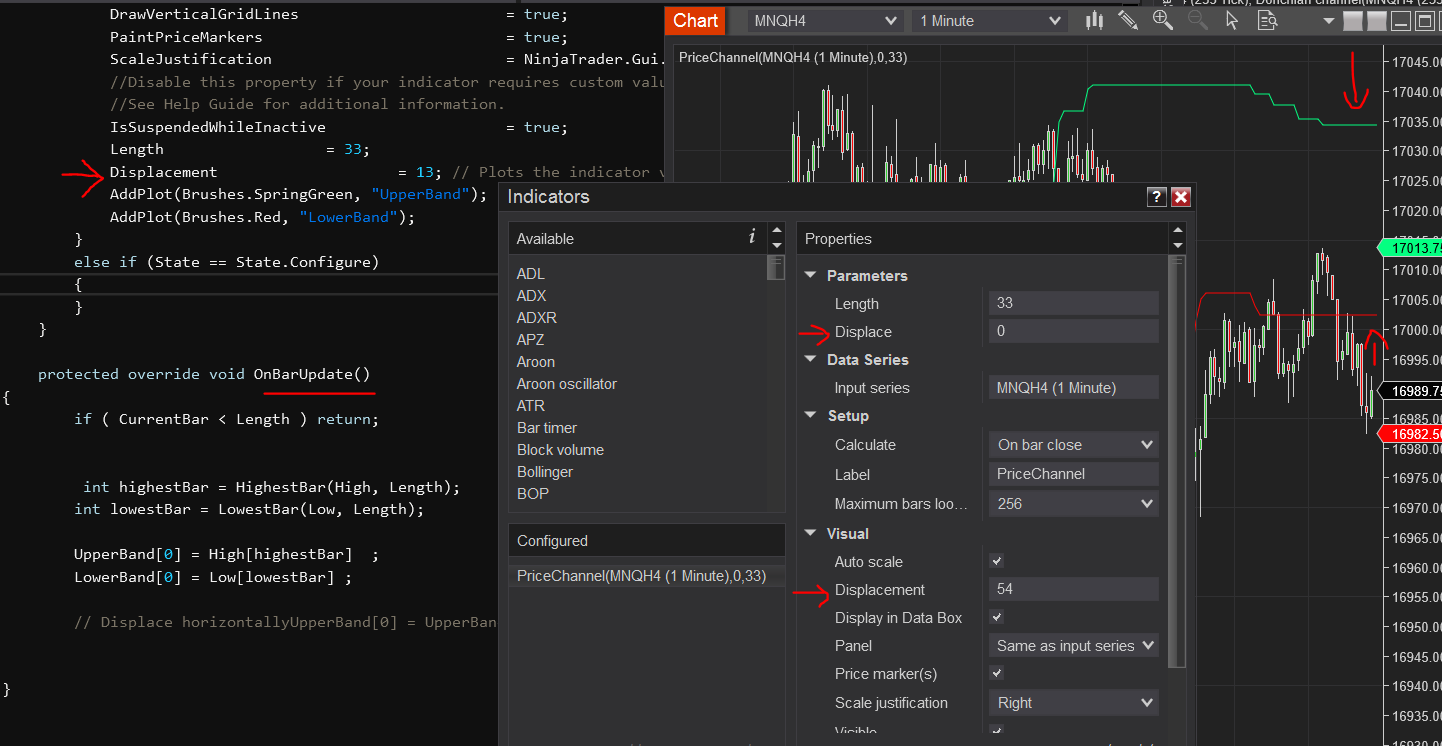Open the Calculate dropdown set to On bar close
Viewport: 1442px width, 746px height.
coord(1073,445)
